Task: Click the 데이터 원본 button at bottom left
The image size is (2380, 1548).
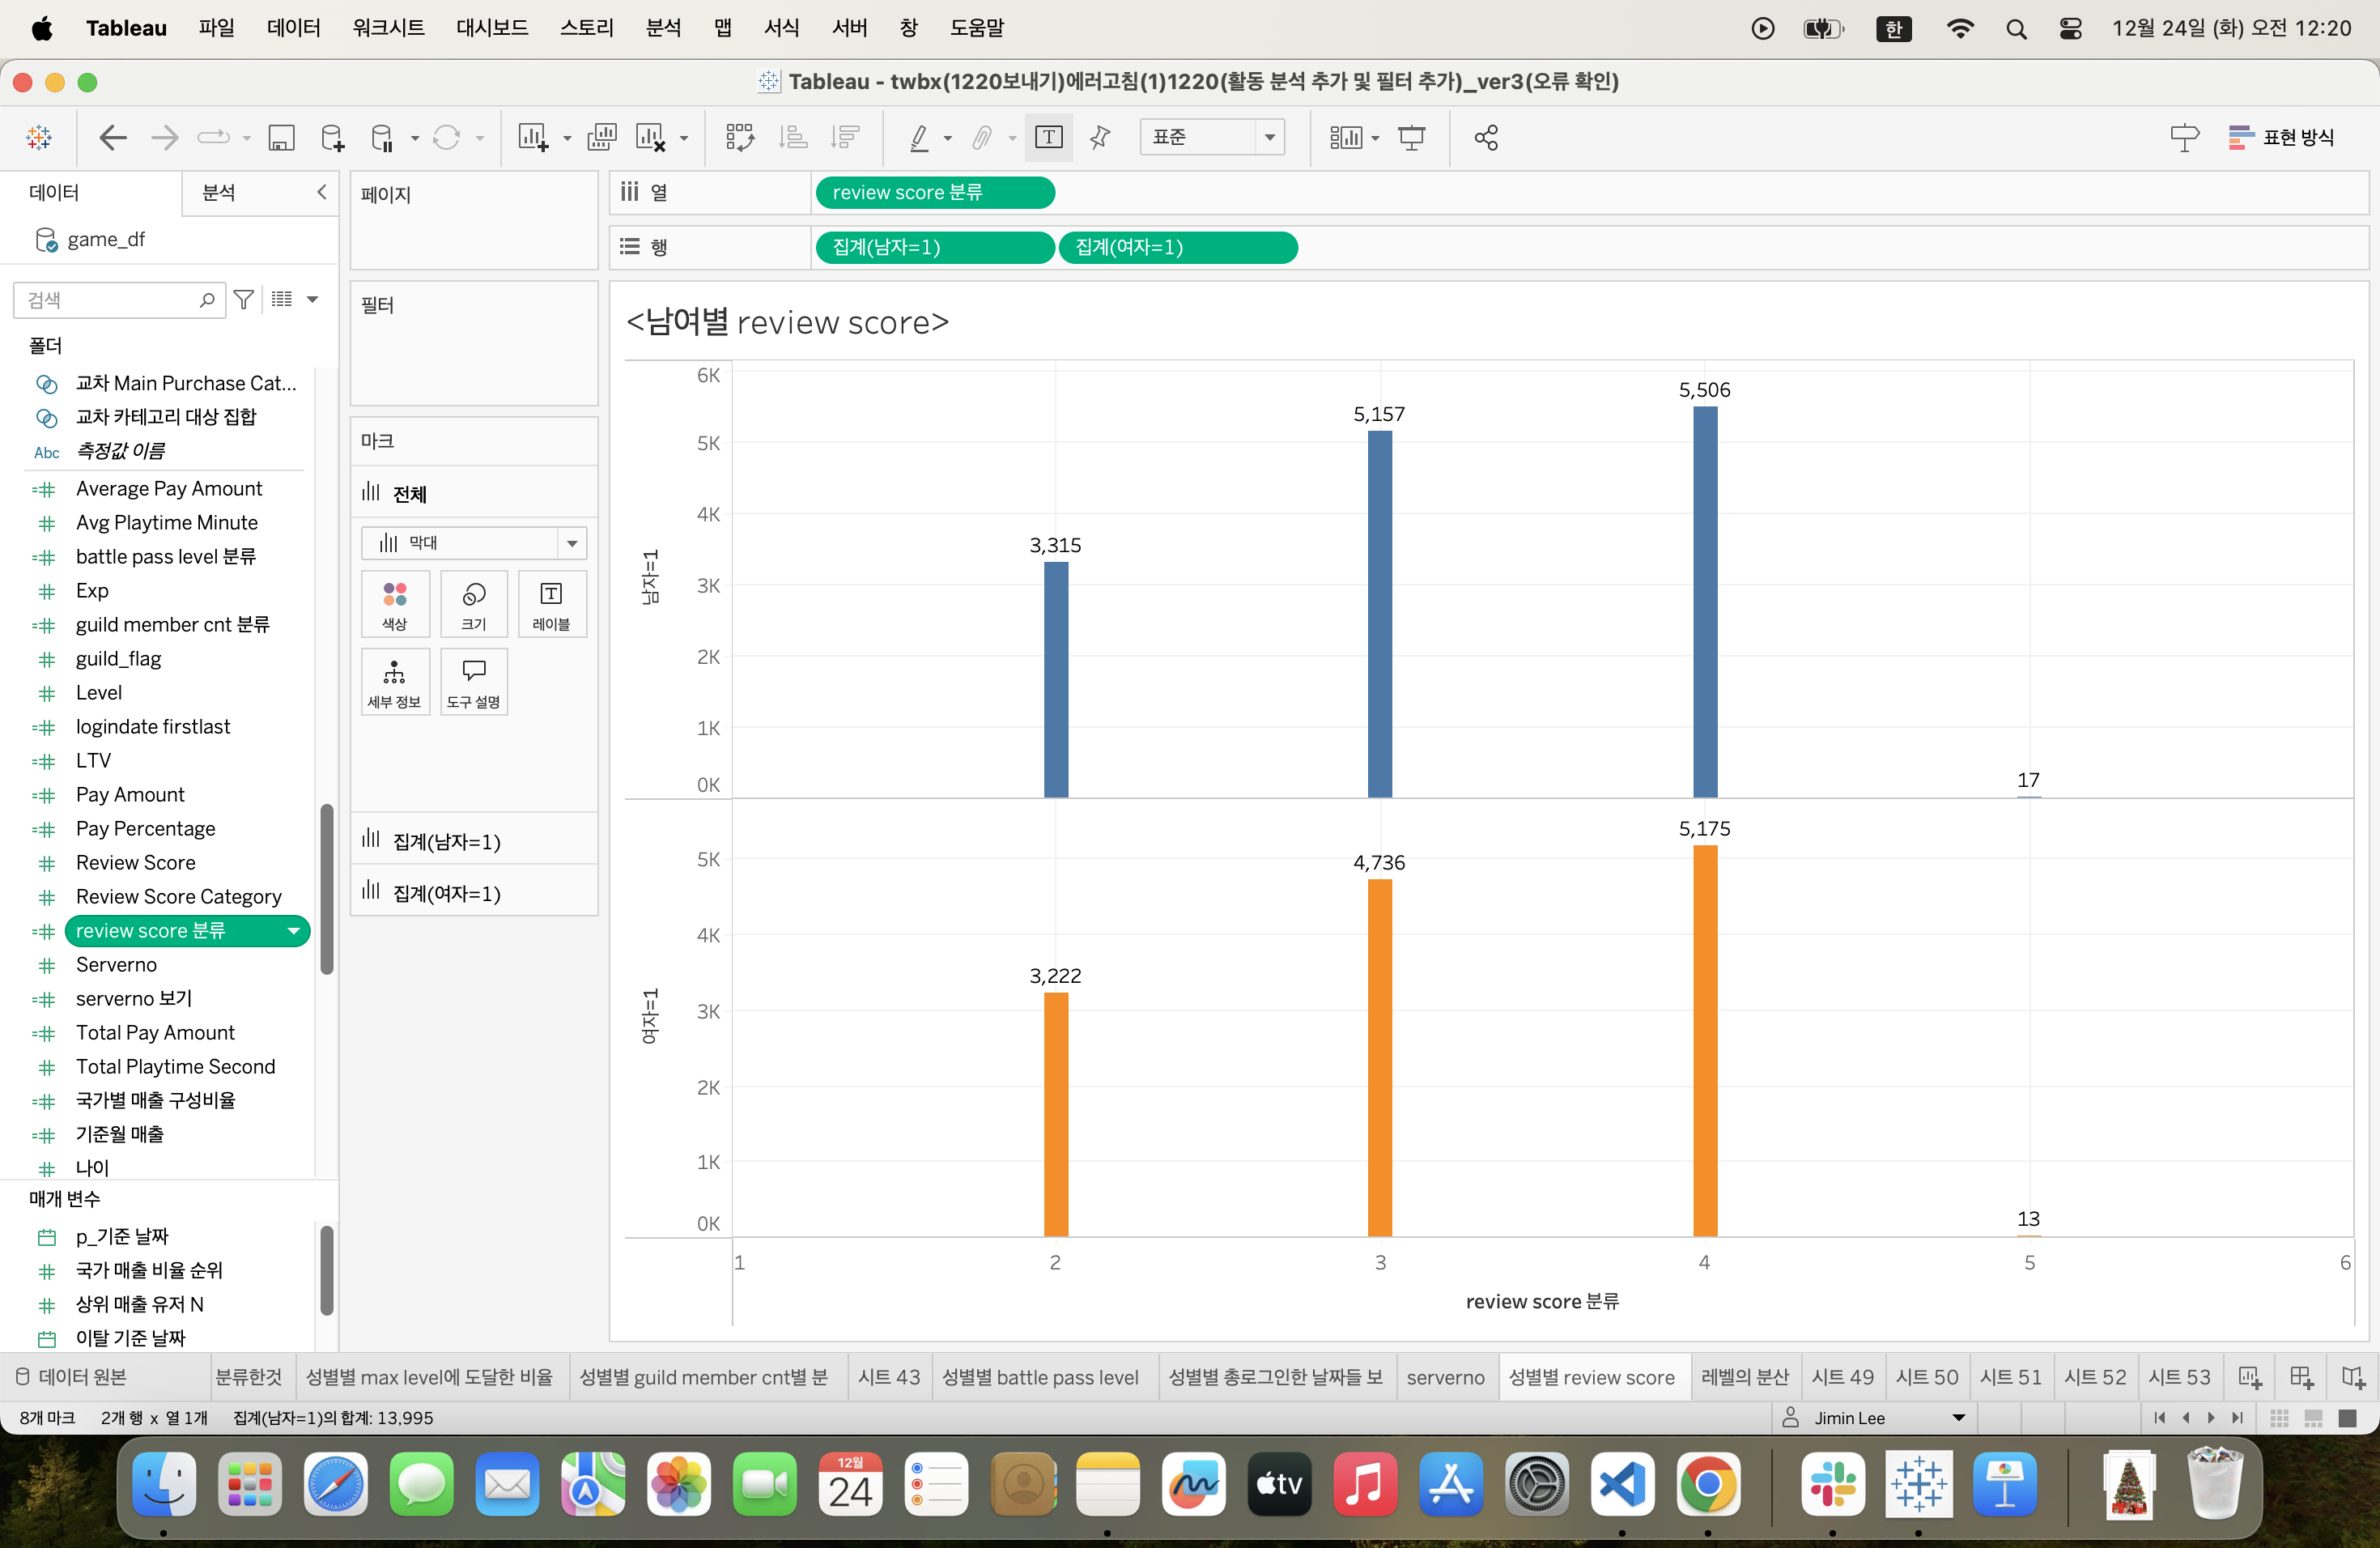Action: (72, 1377)
